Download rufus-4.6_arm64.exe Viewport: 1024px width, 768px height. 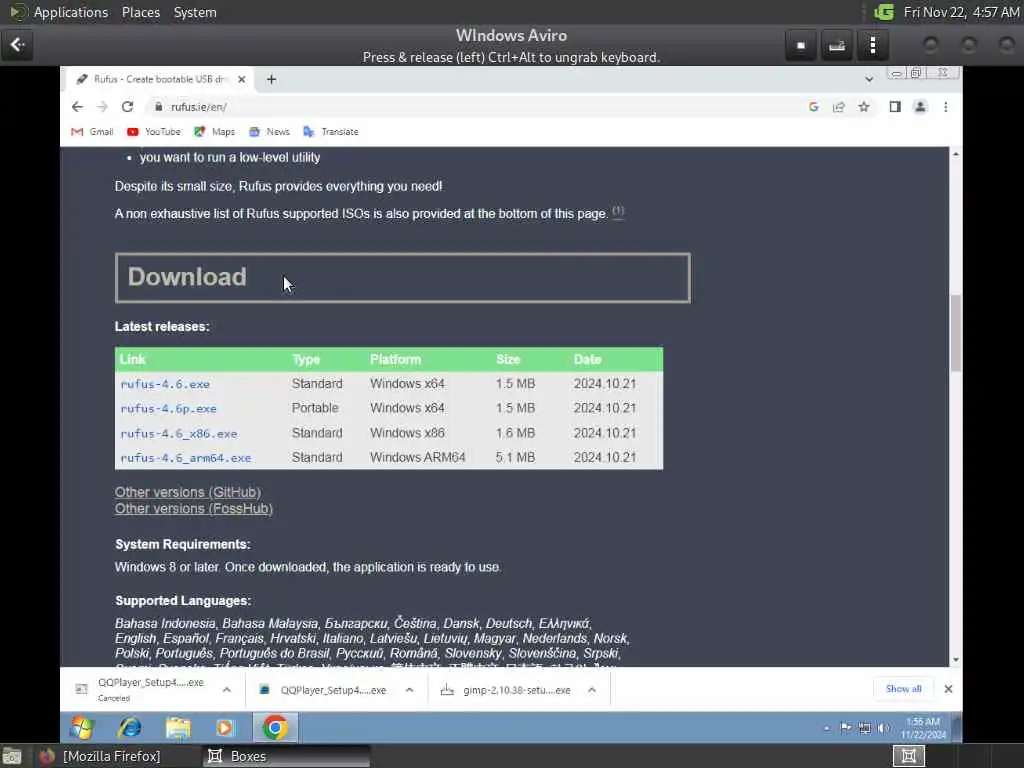point(185,458)
